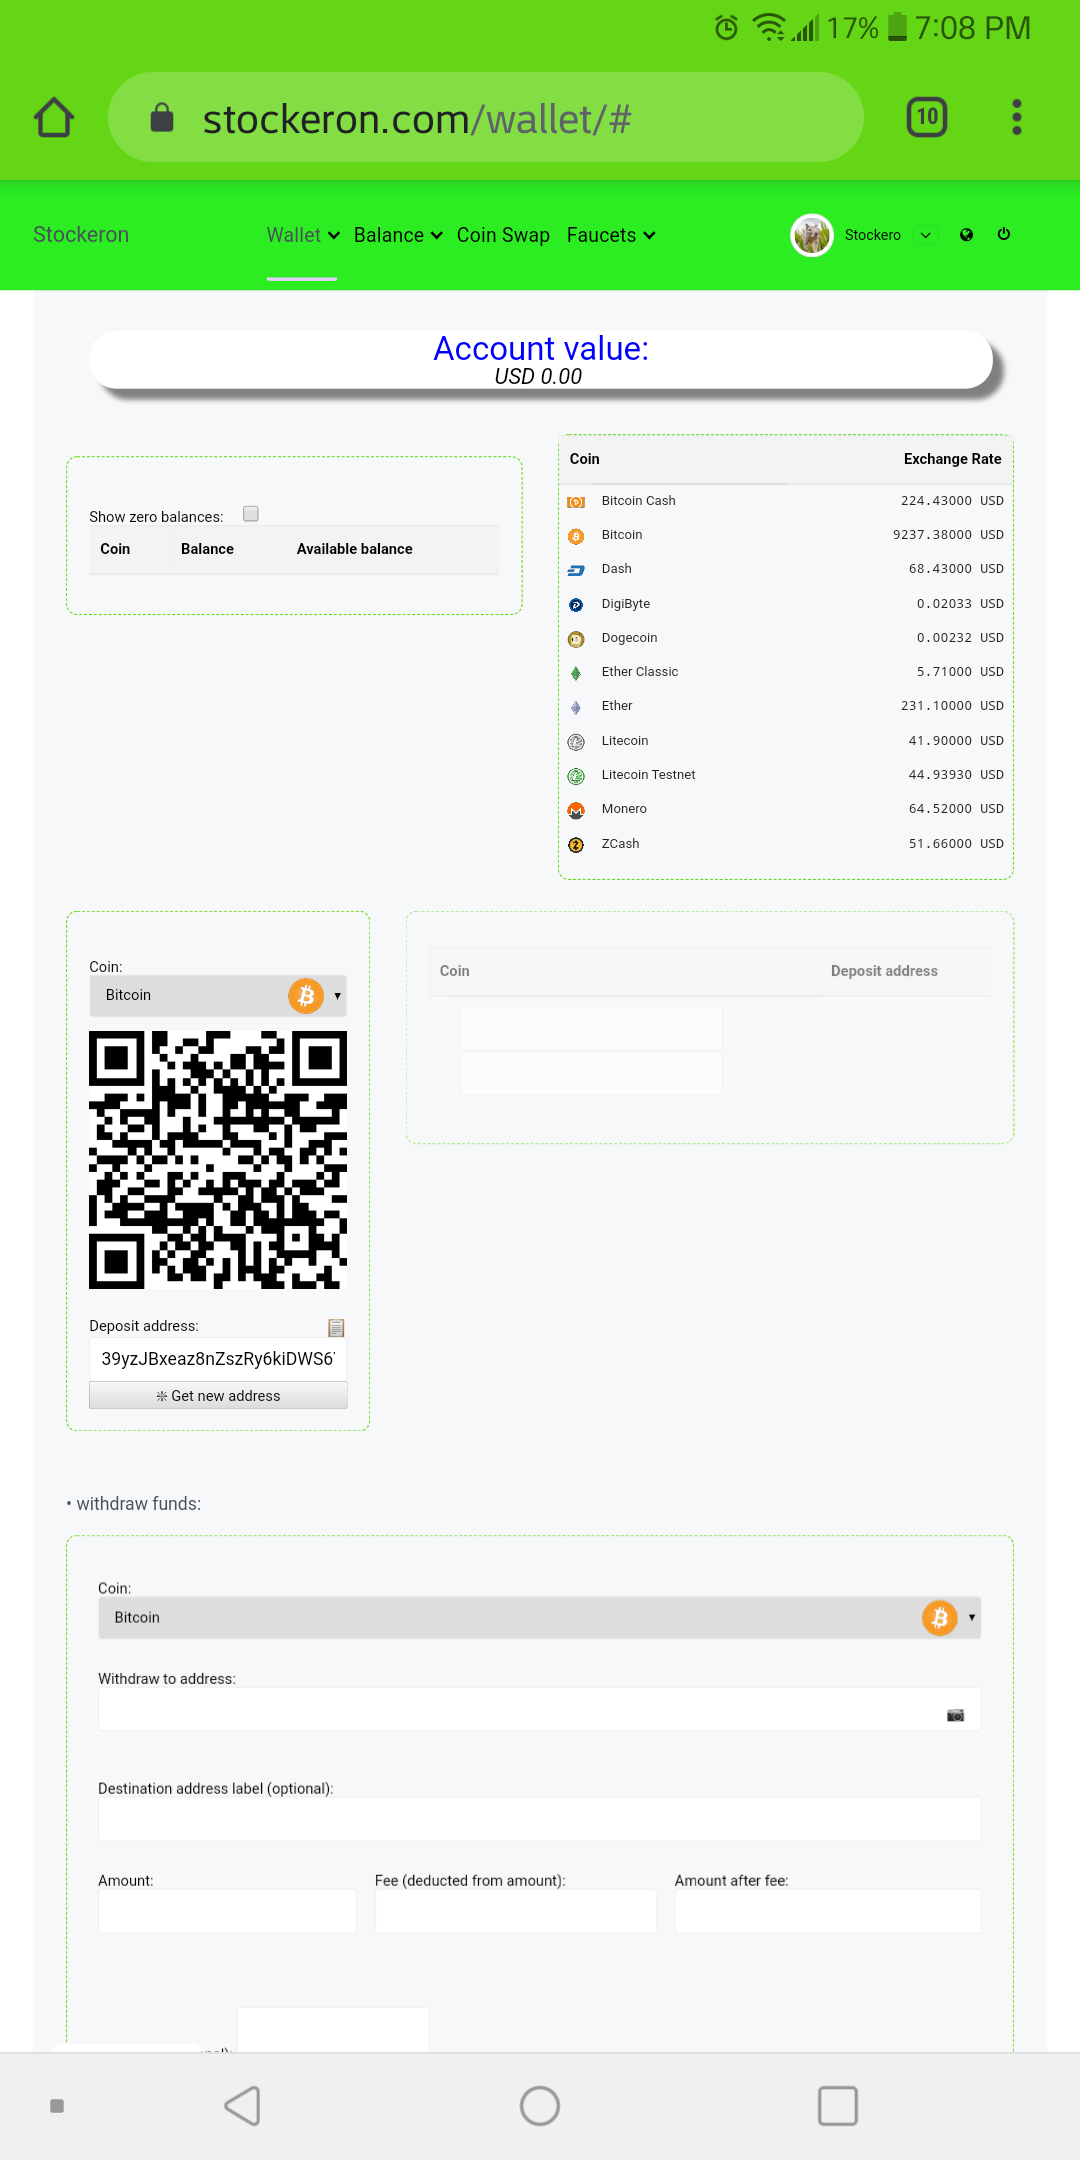1080x2160 pixels.
Task: Expand the Faucets menu
Action: (611, 235)
